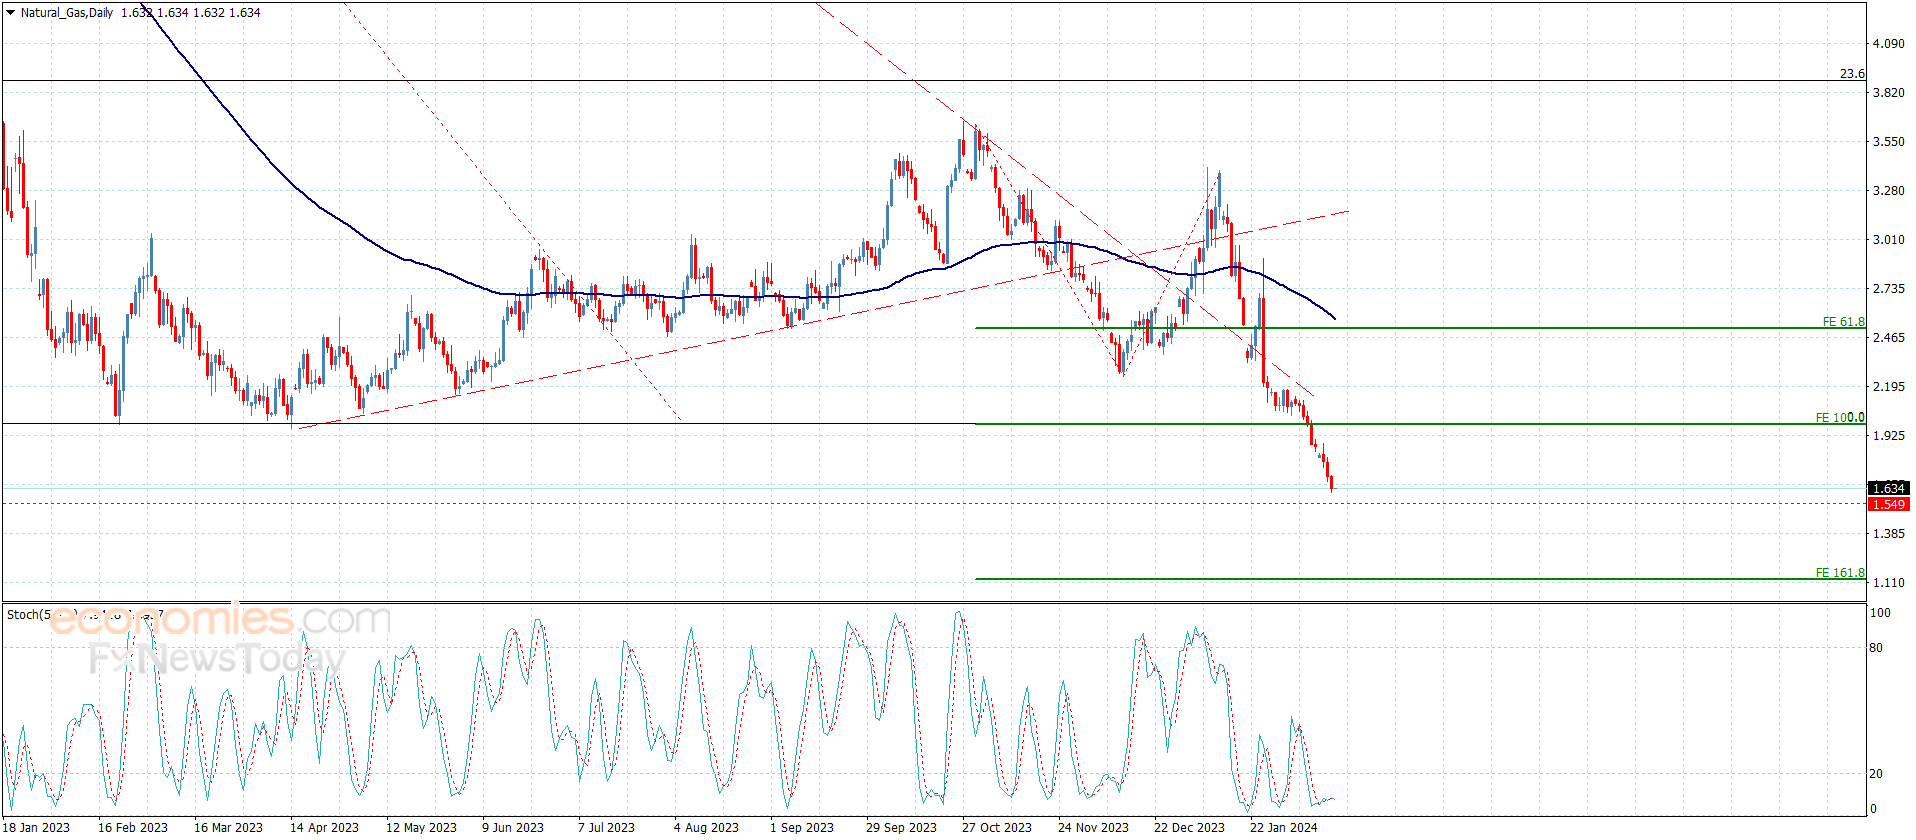Click the stochastic 80 level label
This screenshot has height=840, width=1916.
point(1876,648)
